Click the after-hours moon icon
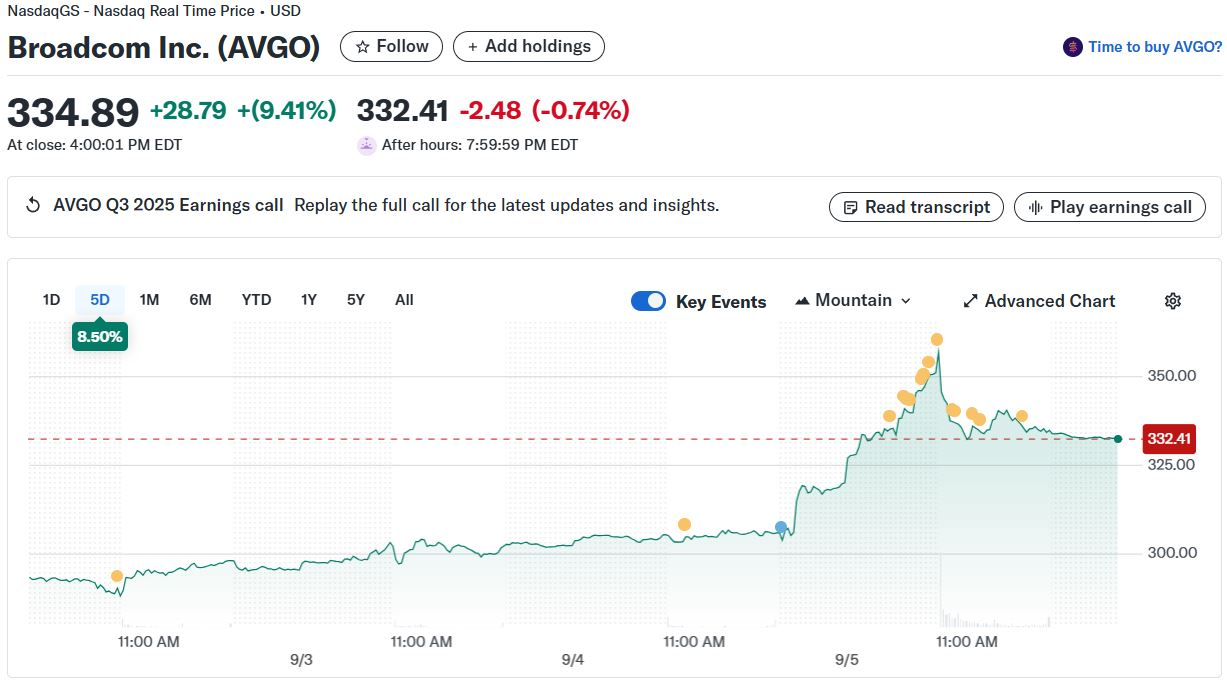The height and width of the screenshot is (684, 1227). point(366,145)
